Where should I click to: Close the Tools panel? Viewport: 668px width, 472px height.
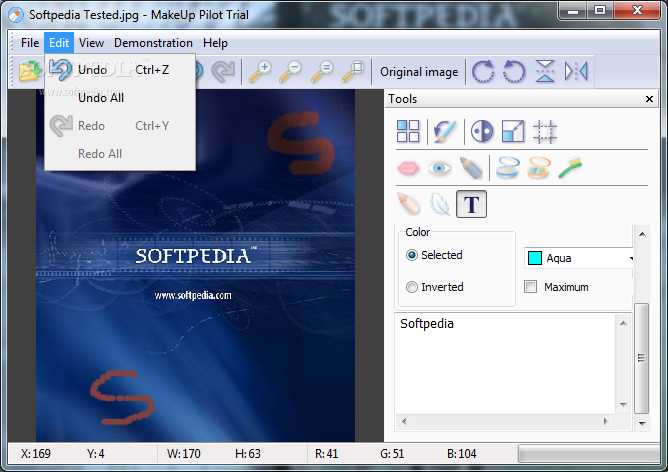[x=649, y=99]
